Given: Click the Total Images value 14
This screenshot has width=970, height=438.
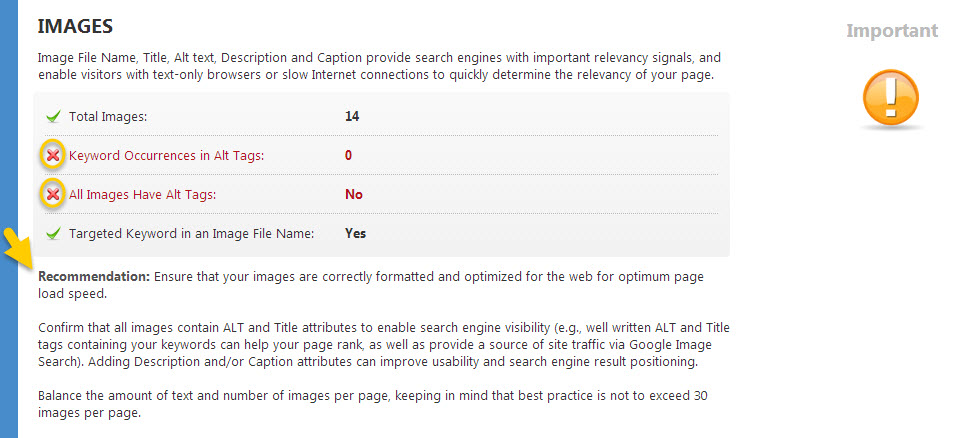Looking at the screenshot, I should 352,116.
